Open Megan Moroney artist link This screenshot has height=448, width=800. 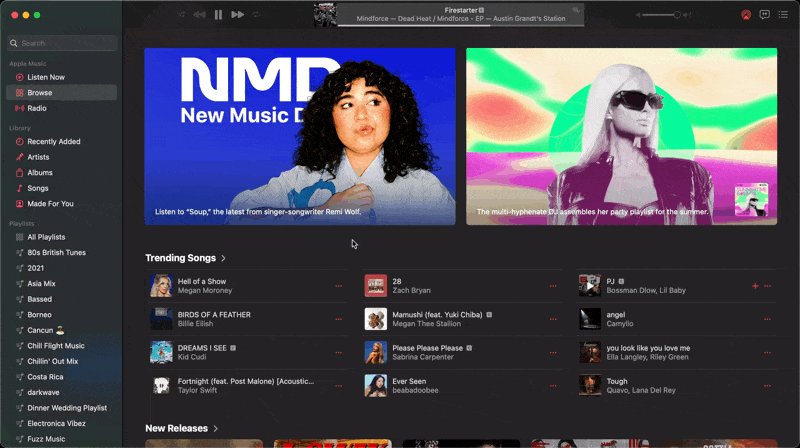click(x=205, y=290)
